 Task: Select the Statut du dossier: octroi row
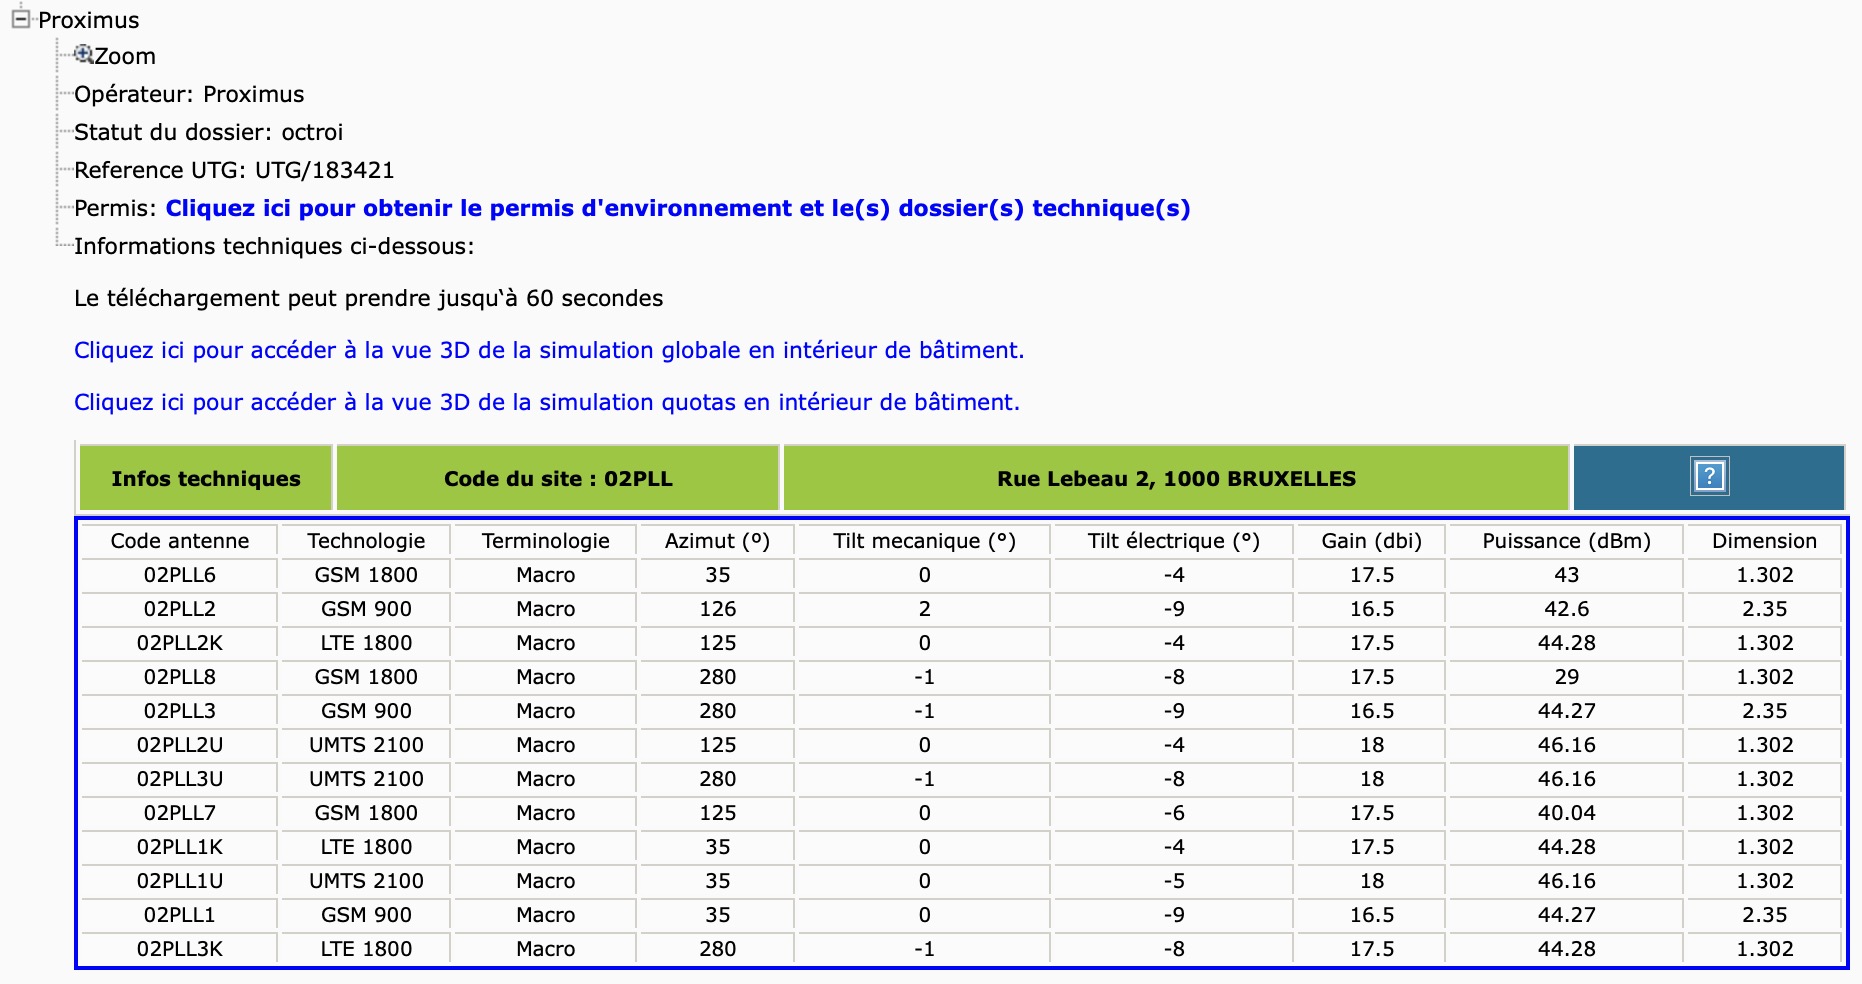click(x=208, y=132)
